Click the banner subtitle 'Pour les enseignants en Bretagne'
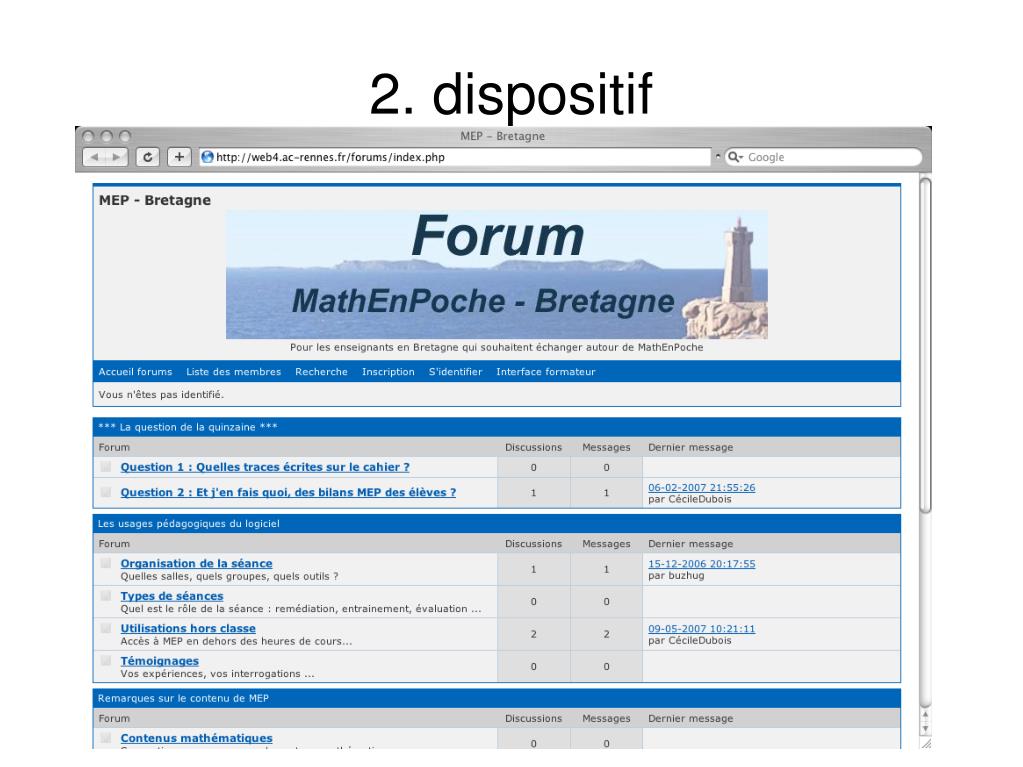The height and width of the screenshot is (767, 1023). click(x=496, y=348)
